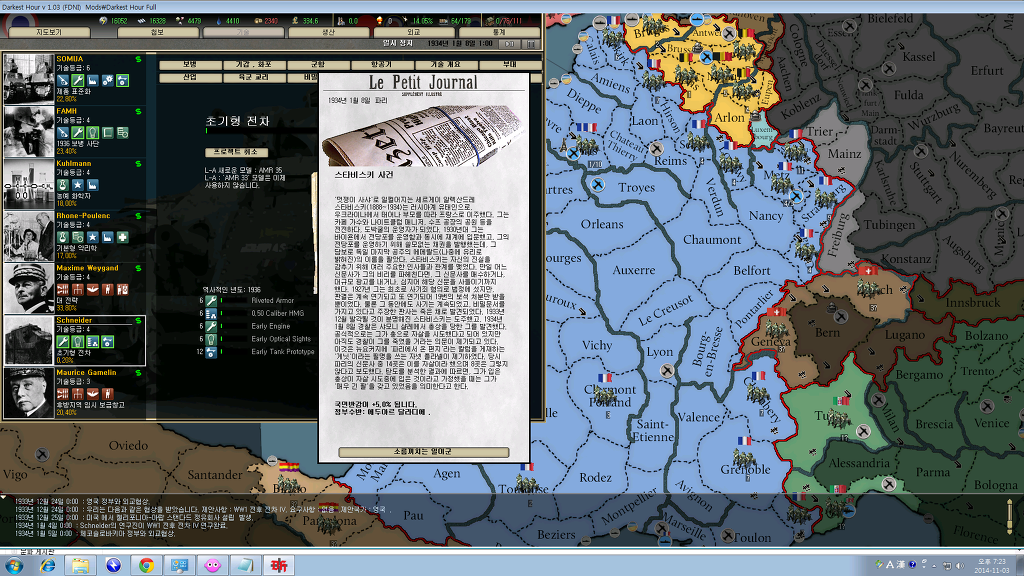Image resolution: width=1024 pixels, height=576 pixels.
Task: Click Bern province on the map
Action: pyautogui.click(x=827, y=332)
